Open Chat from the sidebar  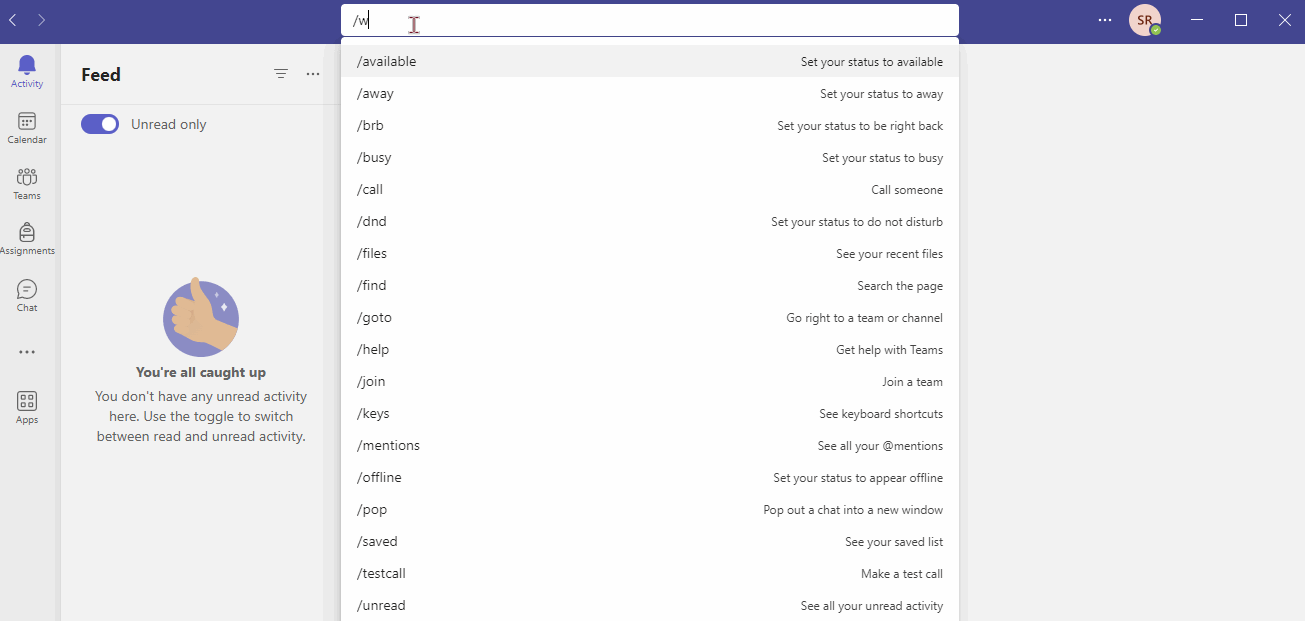tap(27, 296)
